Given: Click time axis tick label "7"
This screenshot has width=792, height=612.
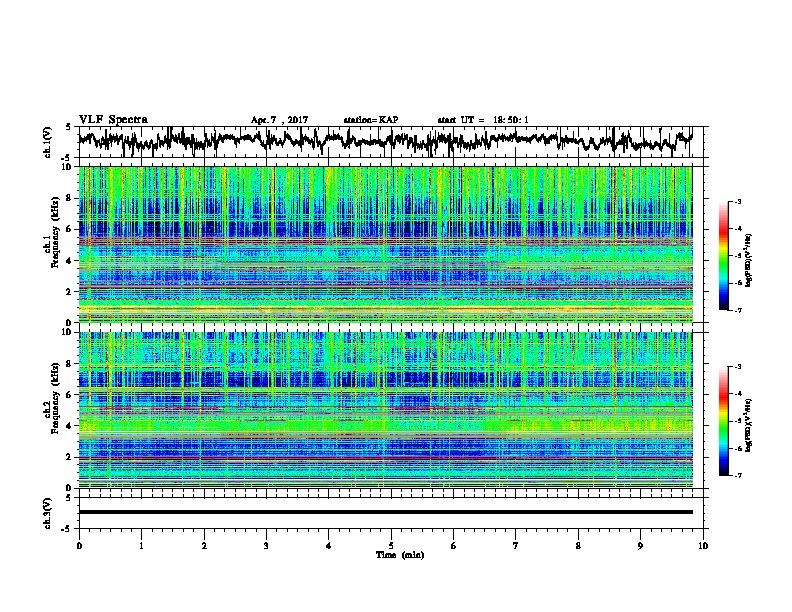Looking at the screenshot, I should [516, 546].
